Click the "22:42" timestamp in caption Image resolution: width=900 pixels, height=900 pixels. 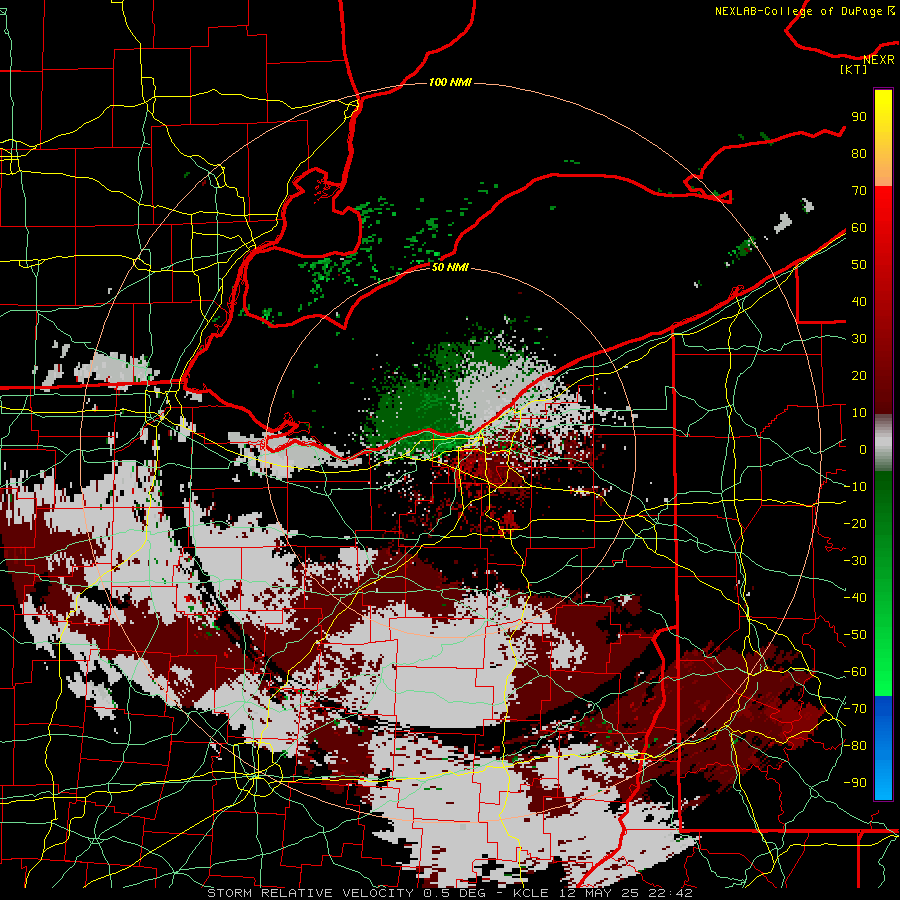(x=670, y=893)
